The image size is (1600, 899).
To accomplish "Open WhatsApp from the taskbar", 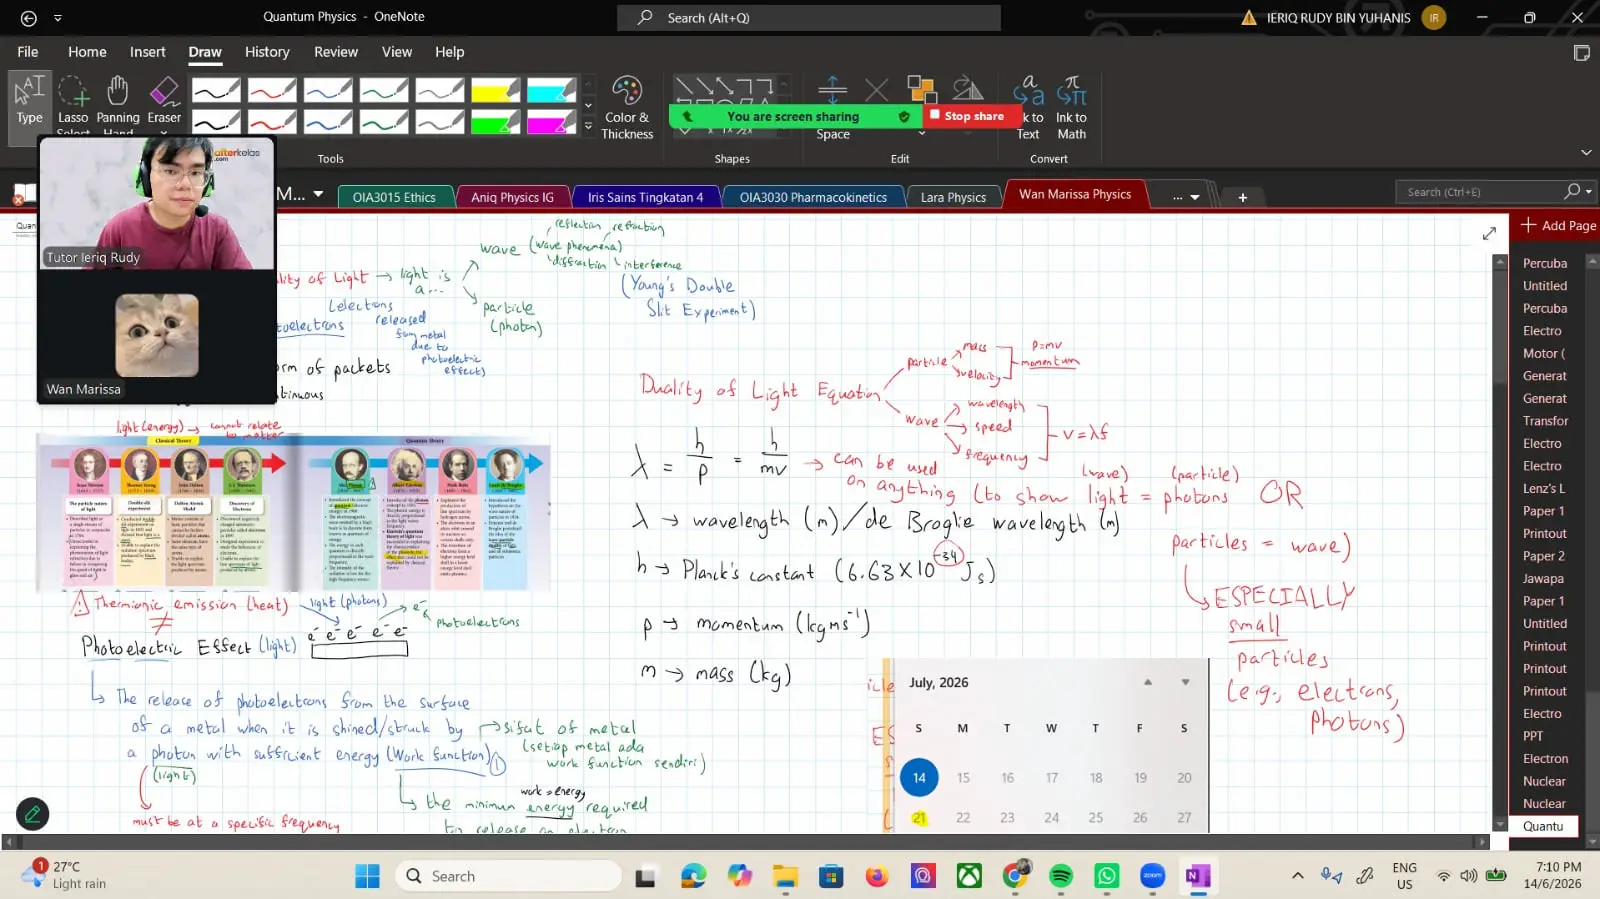I will (1107, 877).
